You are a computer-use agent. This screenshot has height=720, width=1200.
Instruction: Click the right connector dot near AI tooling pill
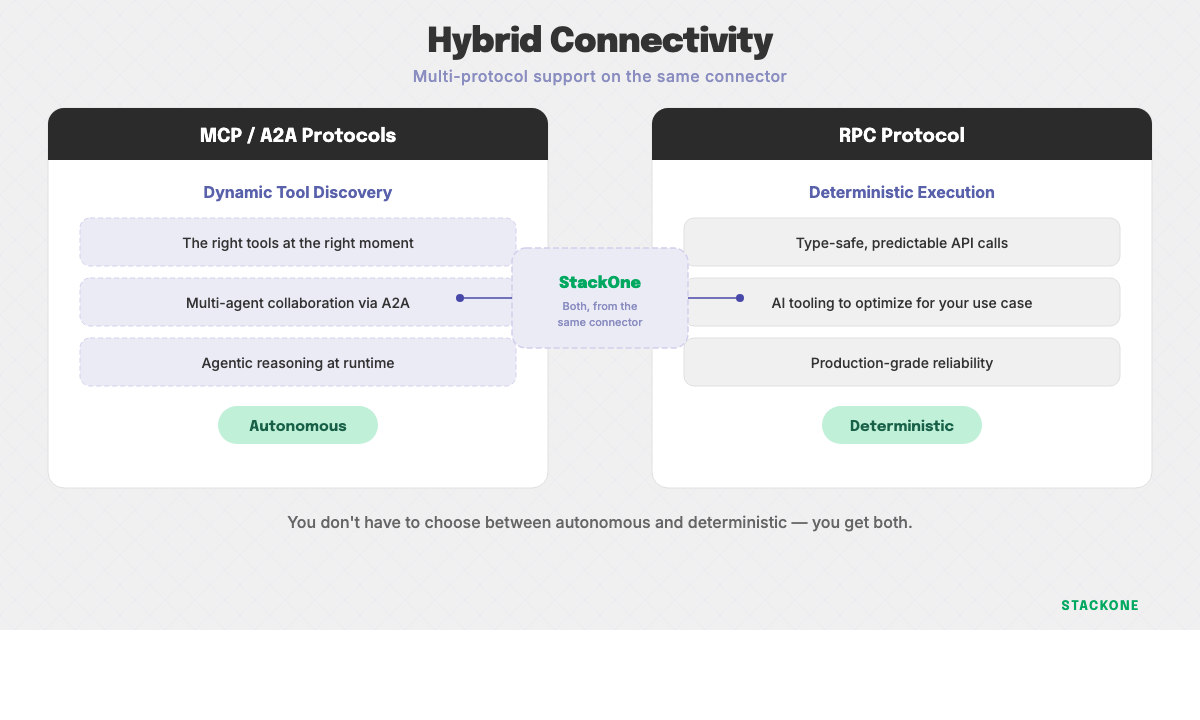tap(740, 297)
